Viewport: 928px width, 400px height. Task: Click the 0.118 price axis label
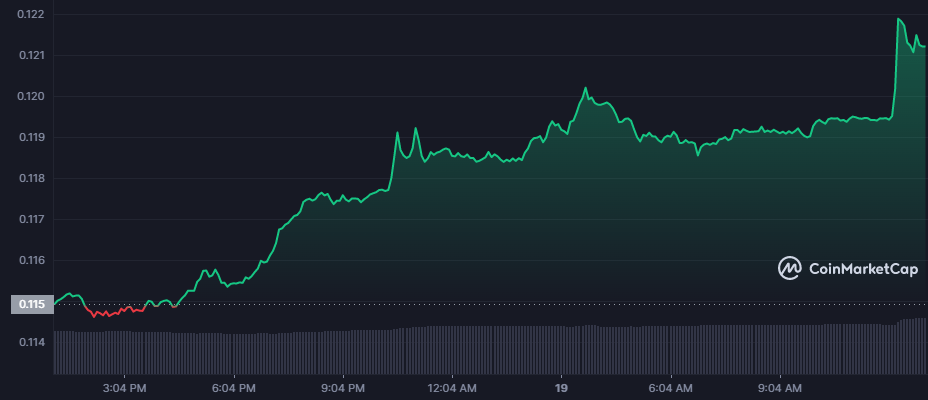[x=31, y=178]
